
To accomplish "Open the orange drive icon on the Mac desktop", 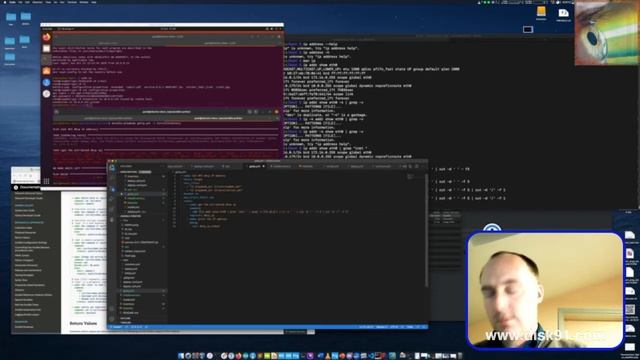I will 541,12.
